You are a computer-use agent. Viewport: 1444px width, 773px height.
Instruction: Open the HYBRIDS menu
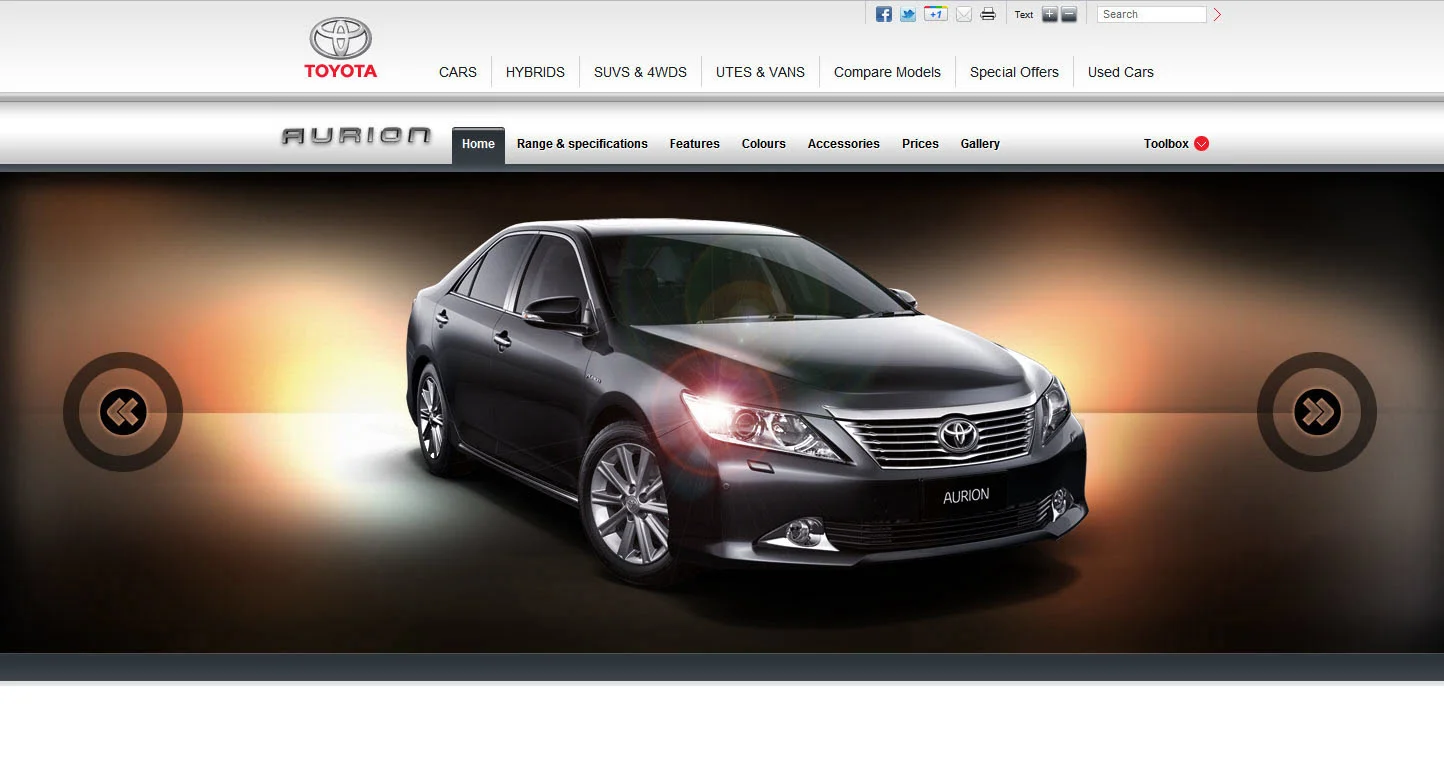tap(535, 72)
